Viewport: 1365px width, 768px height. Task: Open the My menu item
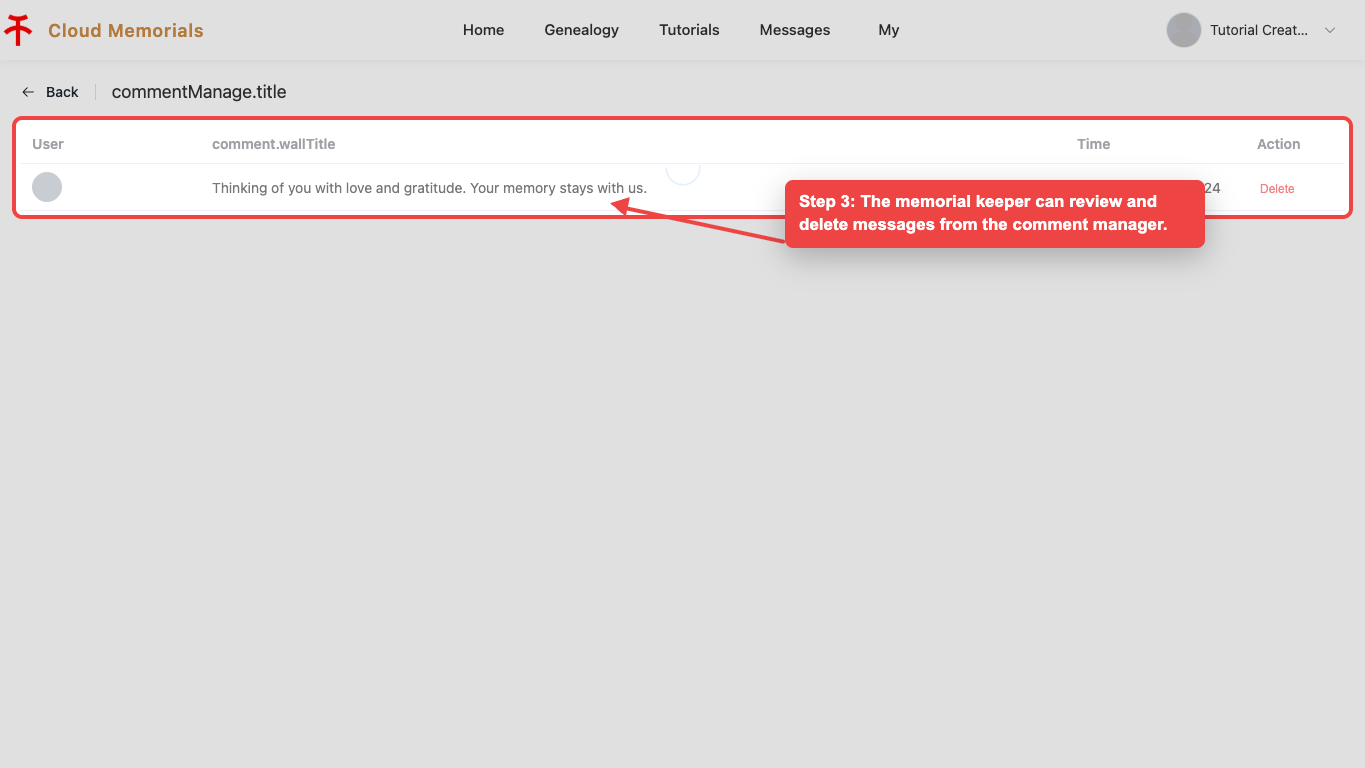coord(889,30)
